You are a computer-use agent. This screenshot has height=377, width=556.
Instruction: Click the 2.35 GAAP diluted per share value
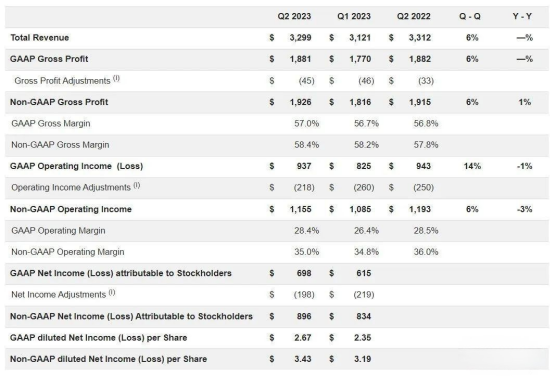362,338
